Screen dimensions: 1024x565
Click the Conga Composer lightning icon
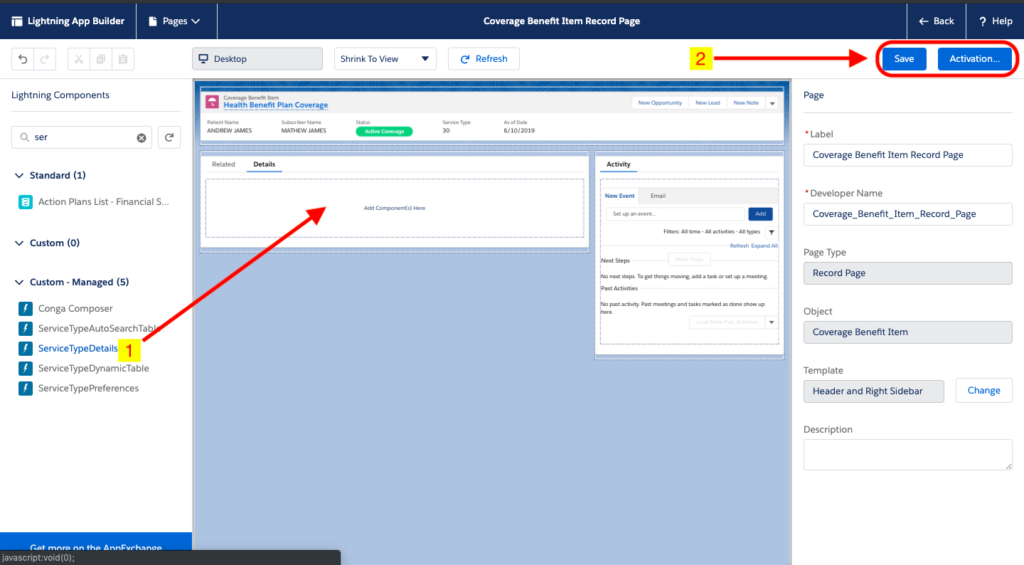[25, 308]
